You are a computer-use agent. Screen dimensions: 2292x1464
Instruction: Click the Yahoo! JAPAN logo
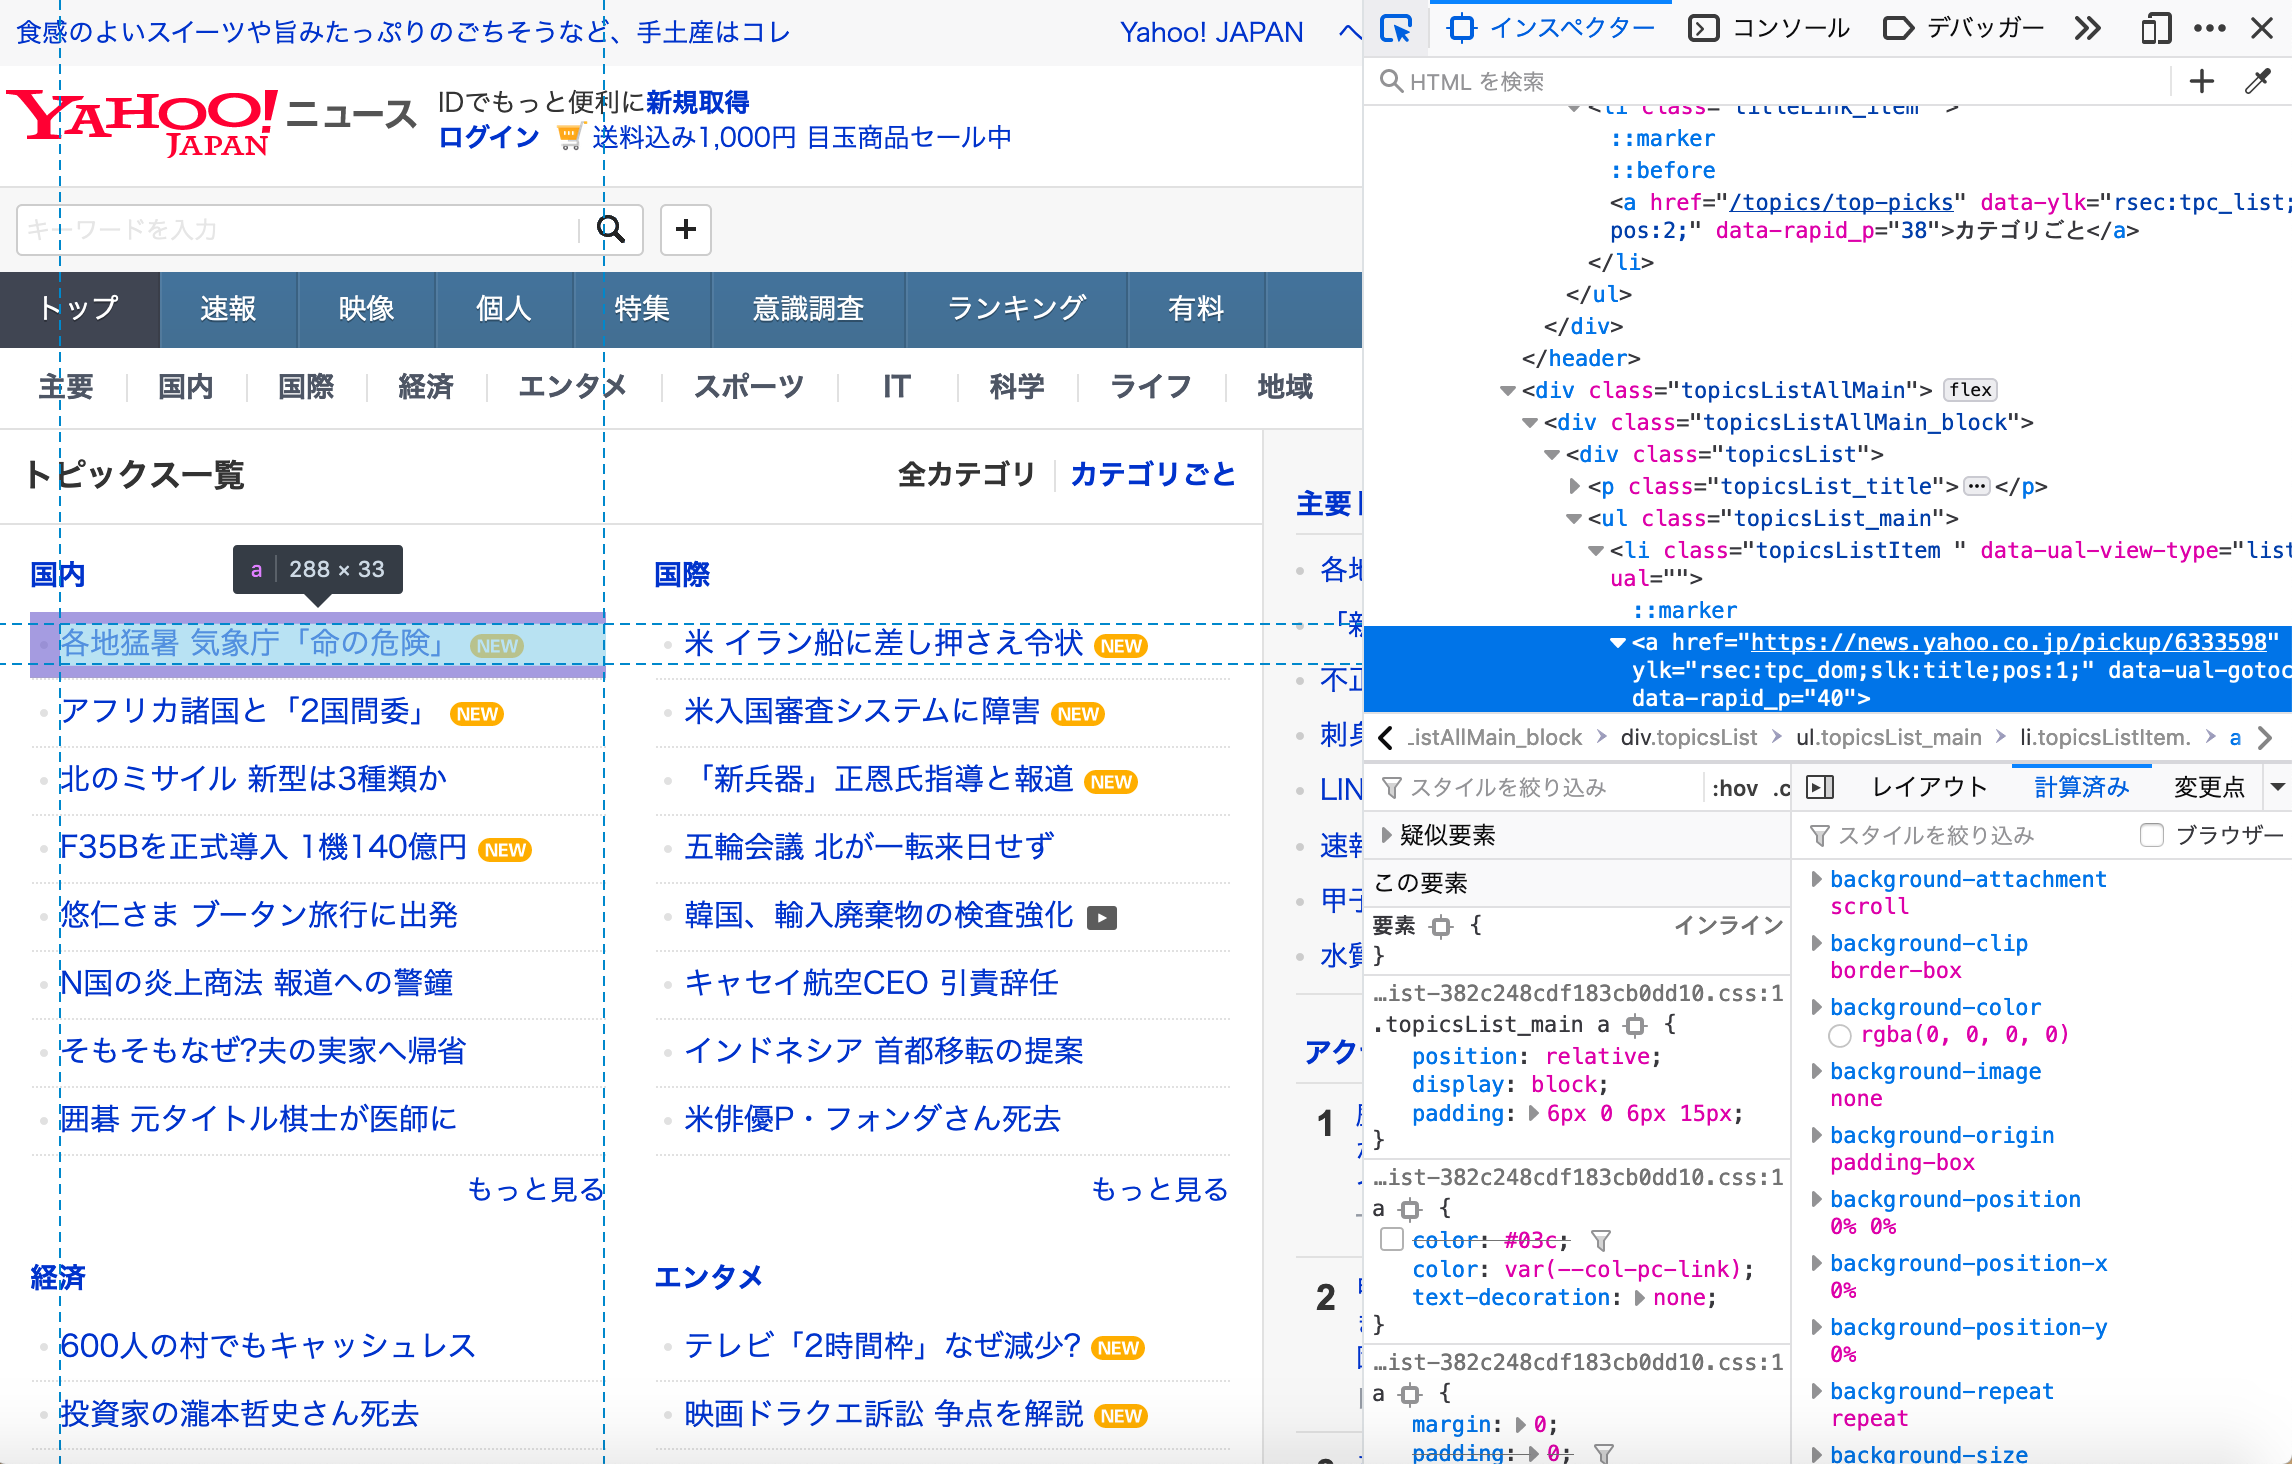tap(142, 122)
